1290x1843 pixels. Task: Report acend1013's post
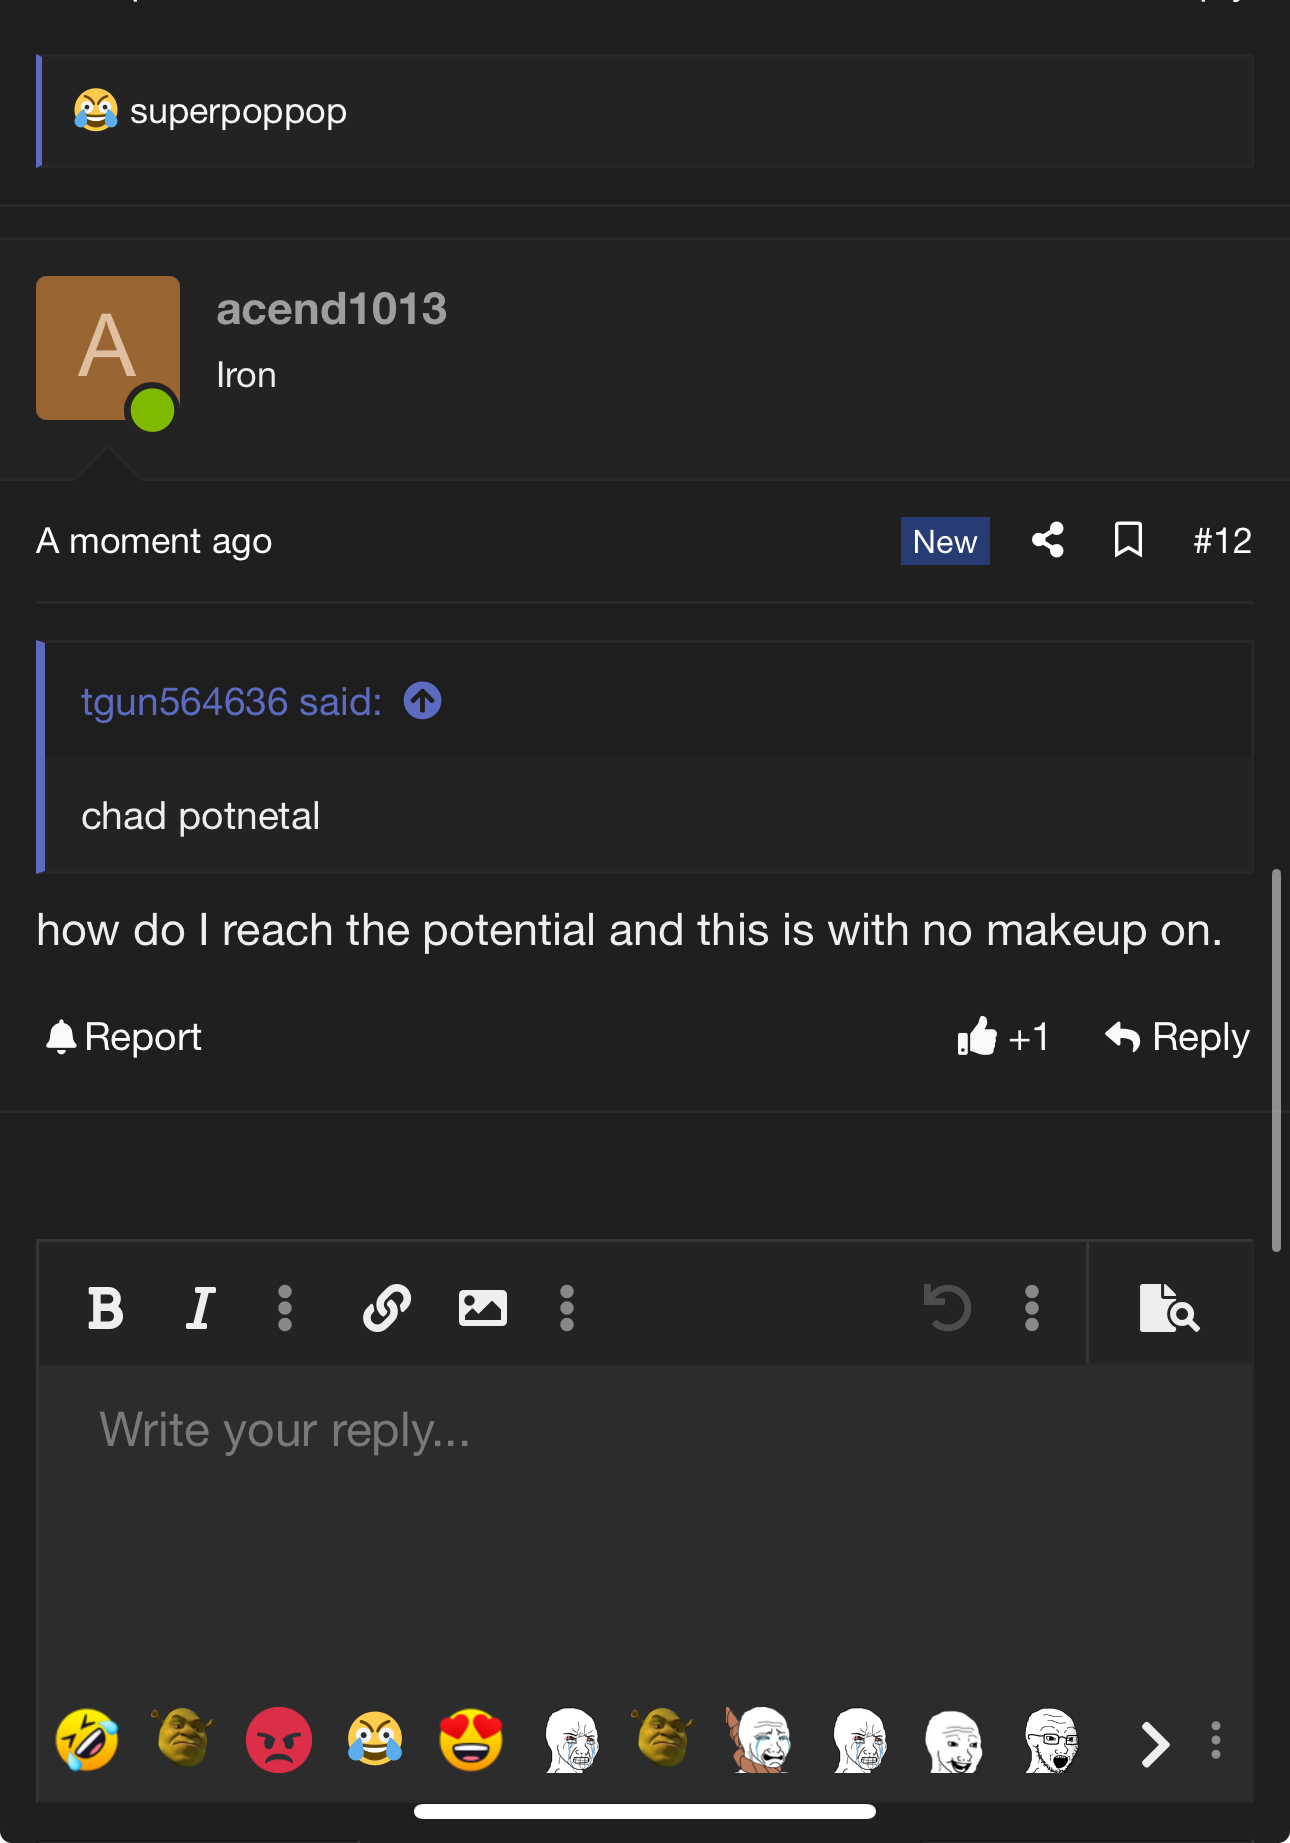[123, 1037]
